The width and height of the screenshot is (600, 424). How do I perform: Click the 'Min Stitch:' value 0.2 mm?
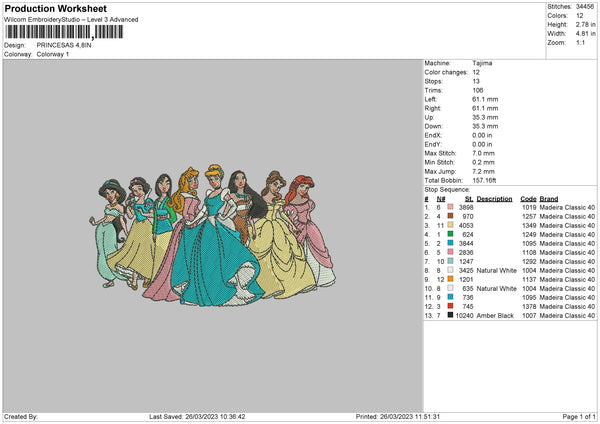tap(484, 162)
